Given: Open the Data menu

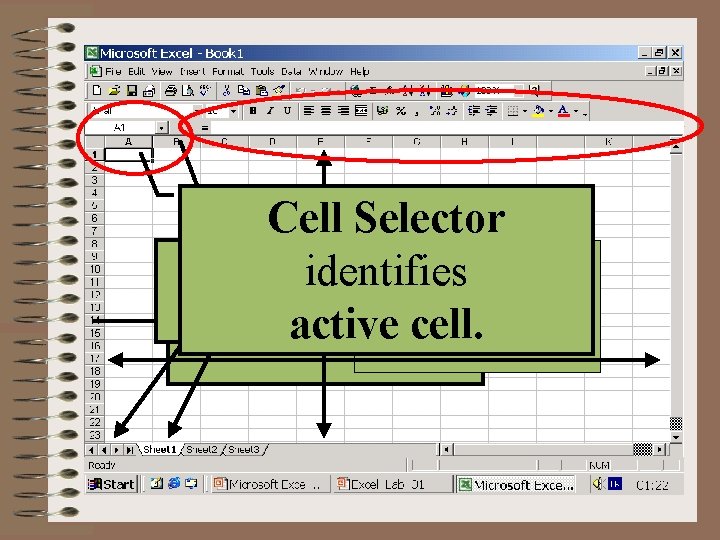Looking at the screenshot, I should pyautogui.click(x=291, y=72).
